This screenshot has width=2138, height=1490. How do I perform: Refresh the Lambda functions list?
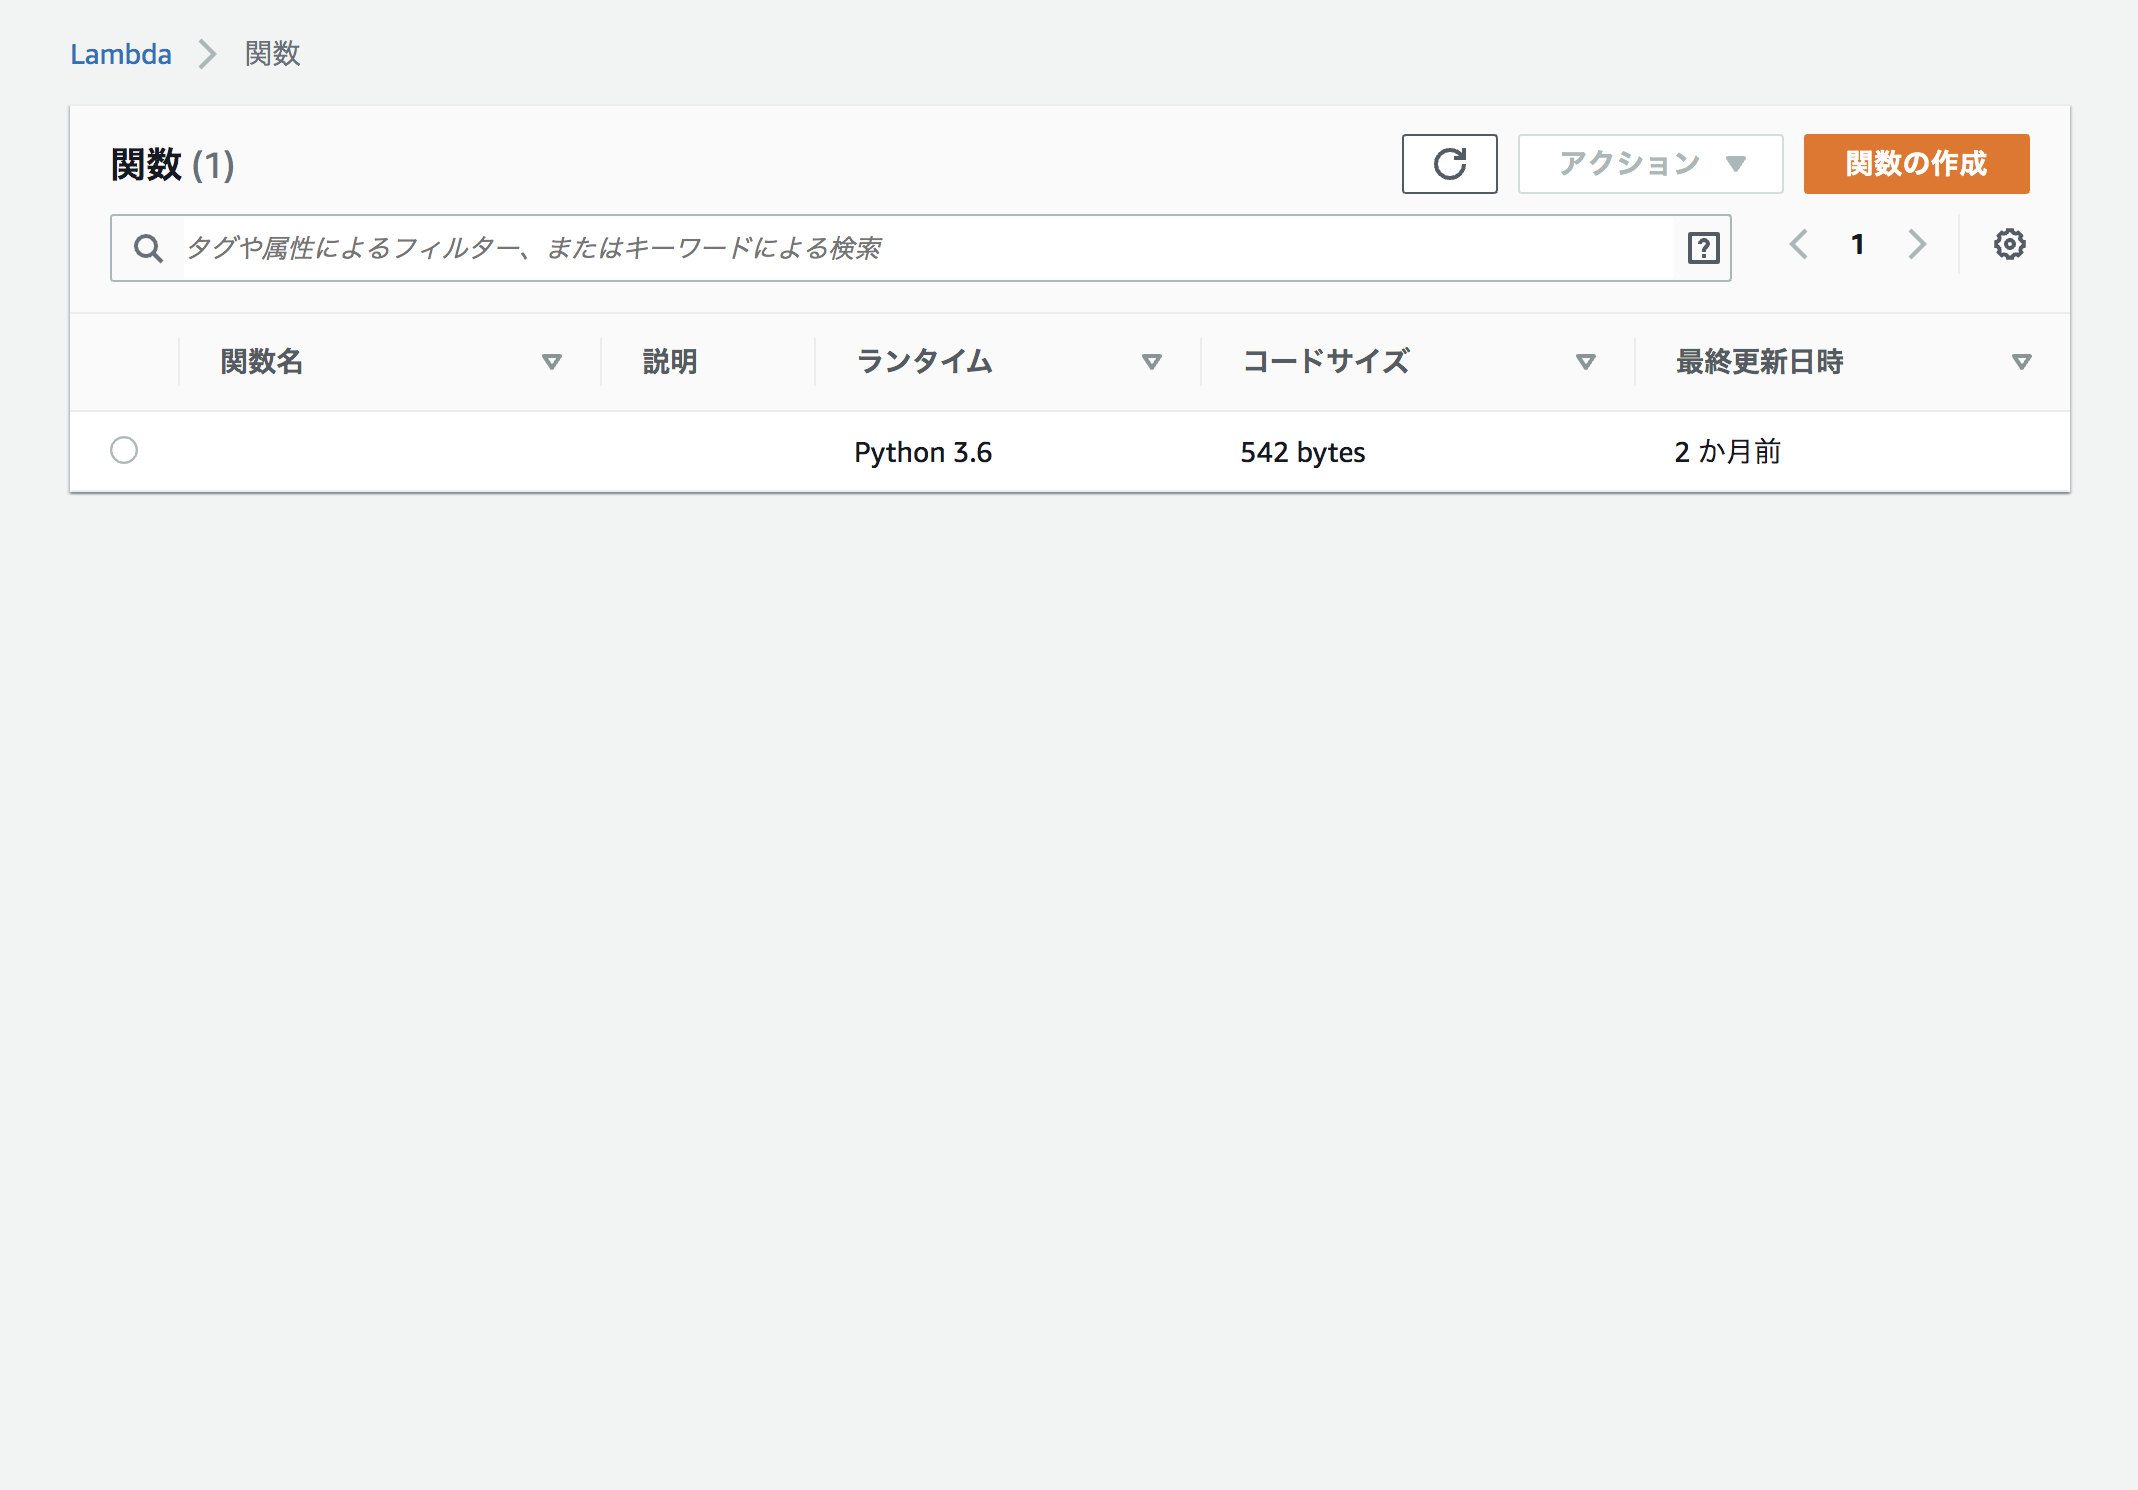pos(1449,163)
